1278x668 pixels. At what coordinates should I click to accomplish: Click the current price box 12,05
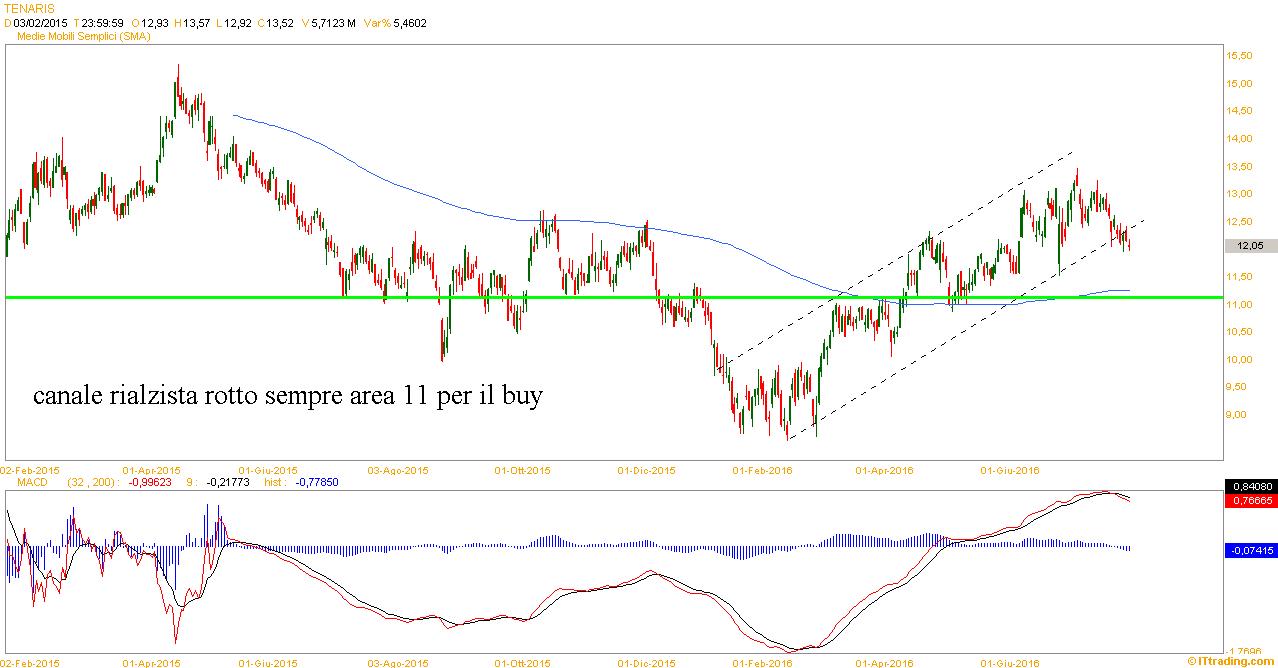point(1249,246)
